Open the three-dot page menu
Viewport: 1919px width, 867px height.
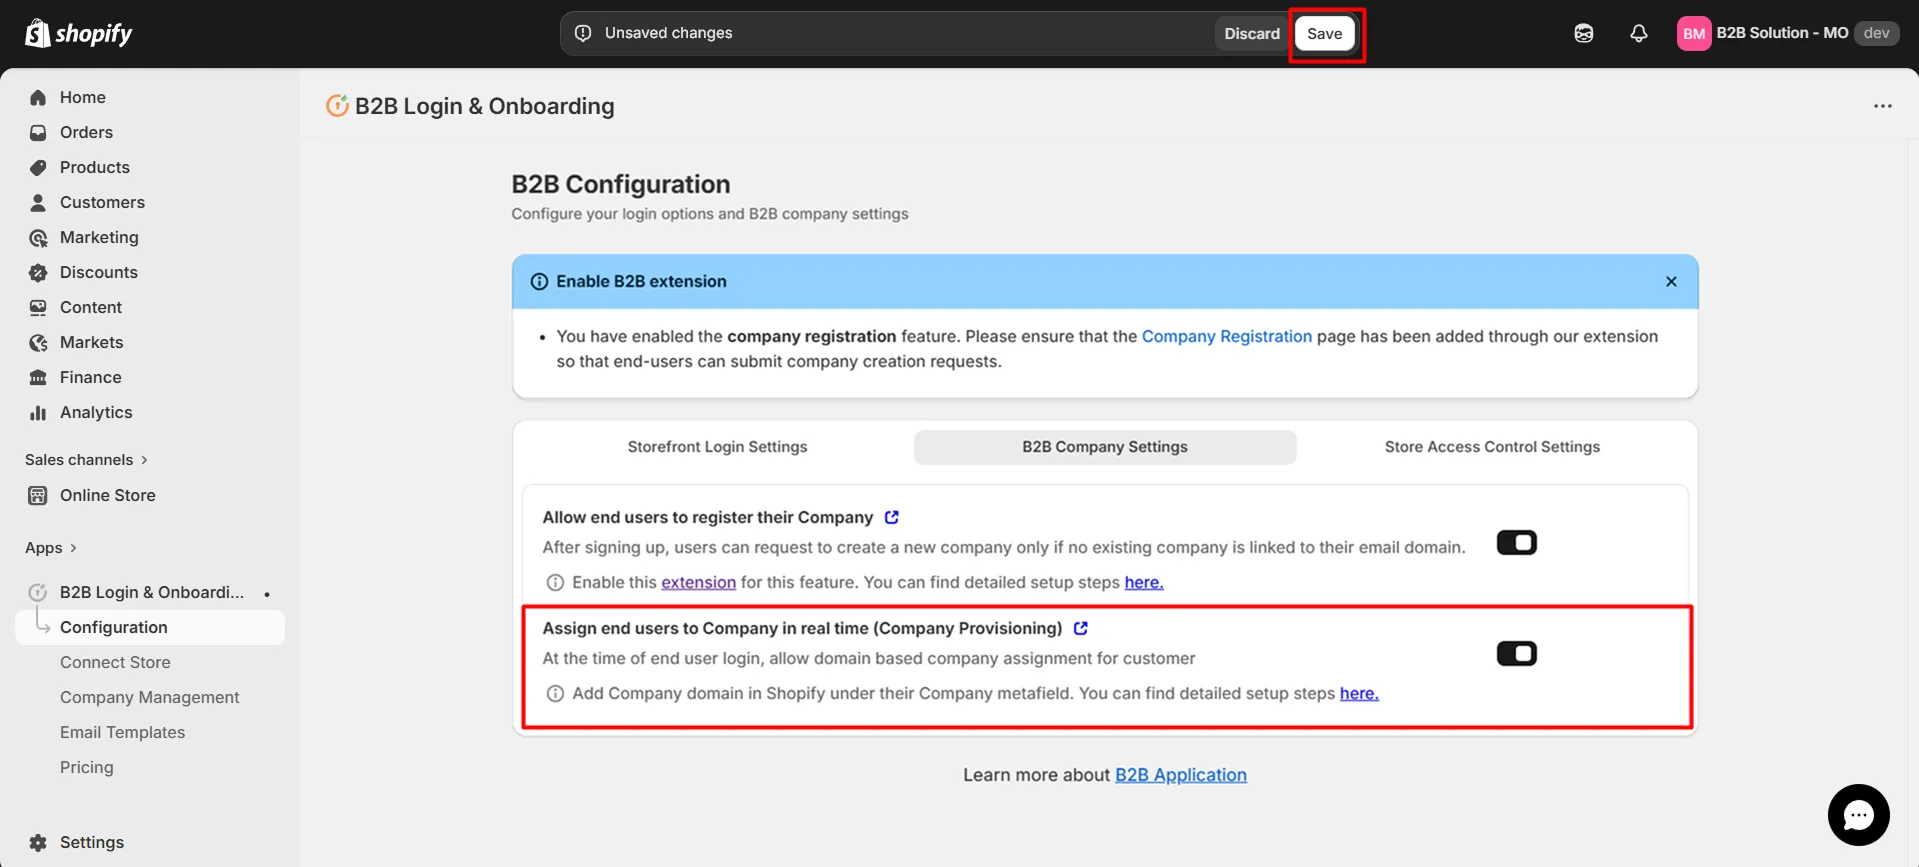tap(1883, 106)
